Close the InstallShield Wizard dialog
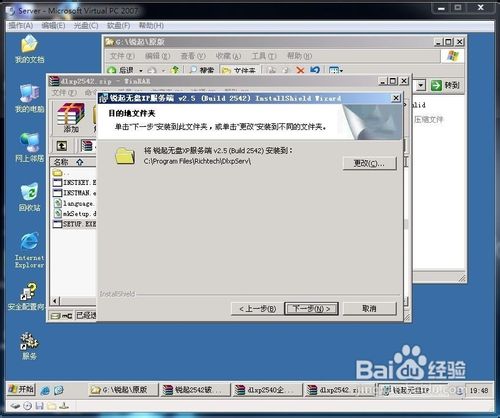500x418 pixels. 396,98
